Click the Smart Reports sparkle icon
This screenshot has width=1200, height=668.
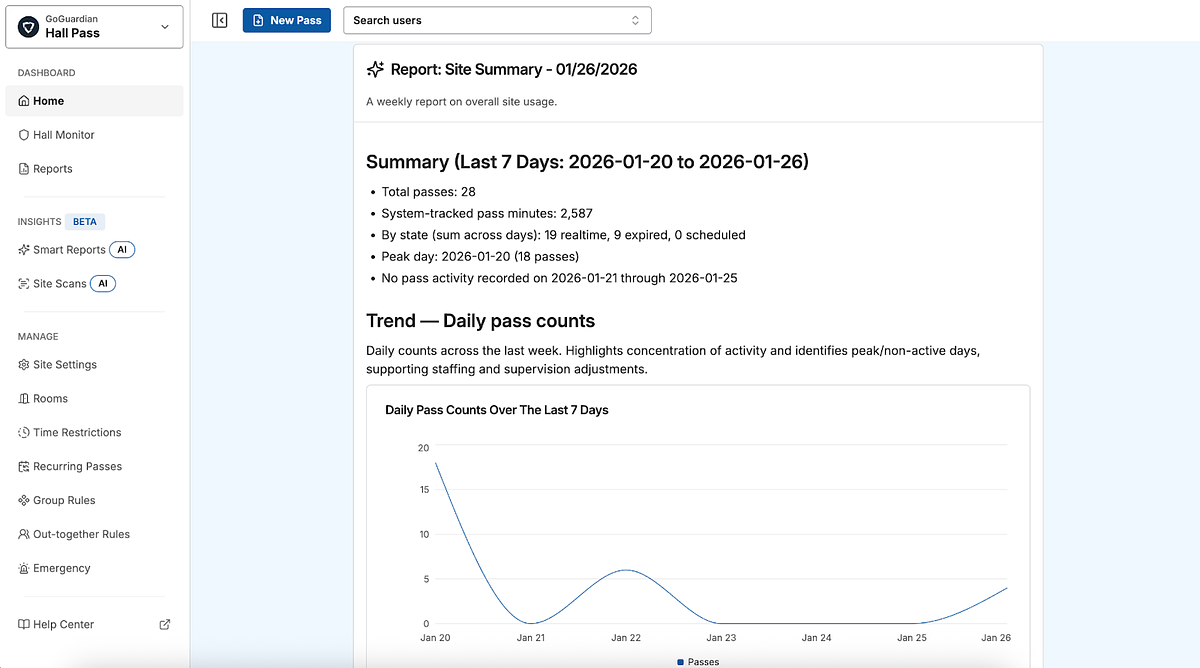tap(24, 250)
